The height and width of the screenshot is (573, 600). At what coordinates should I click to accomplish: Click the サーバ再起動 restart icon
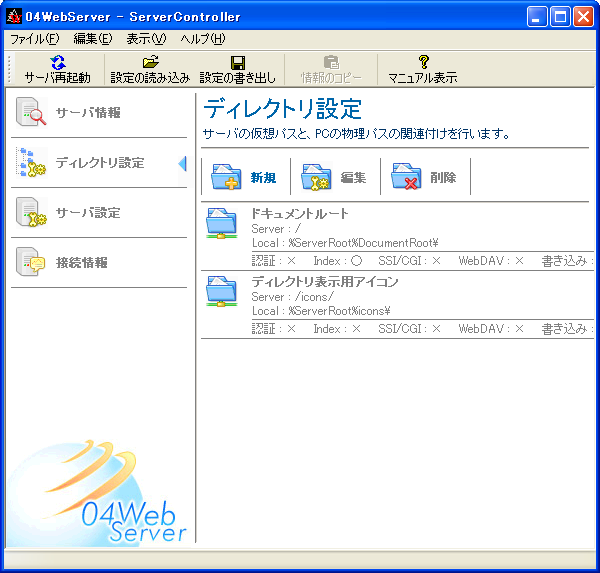pos(58,62)
